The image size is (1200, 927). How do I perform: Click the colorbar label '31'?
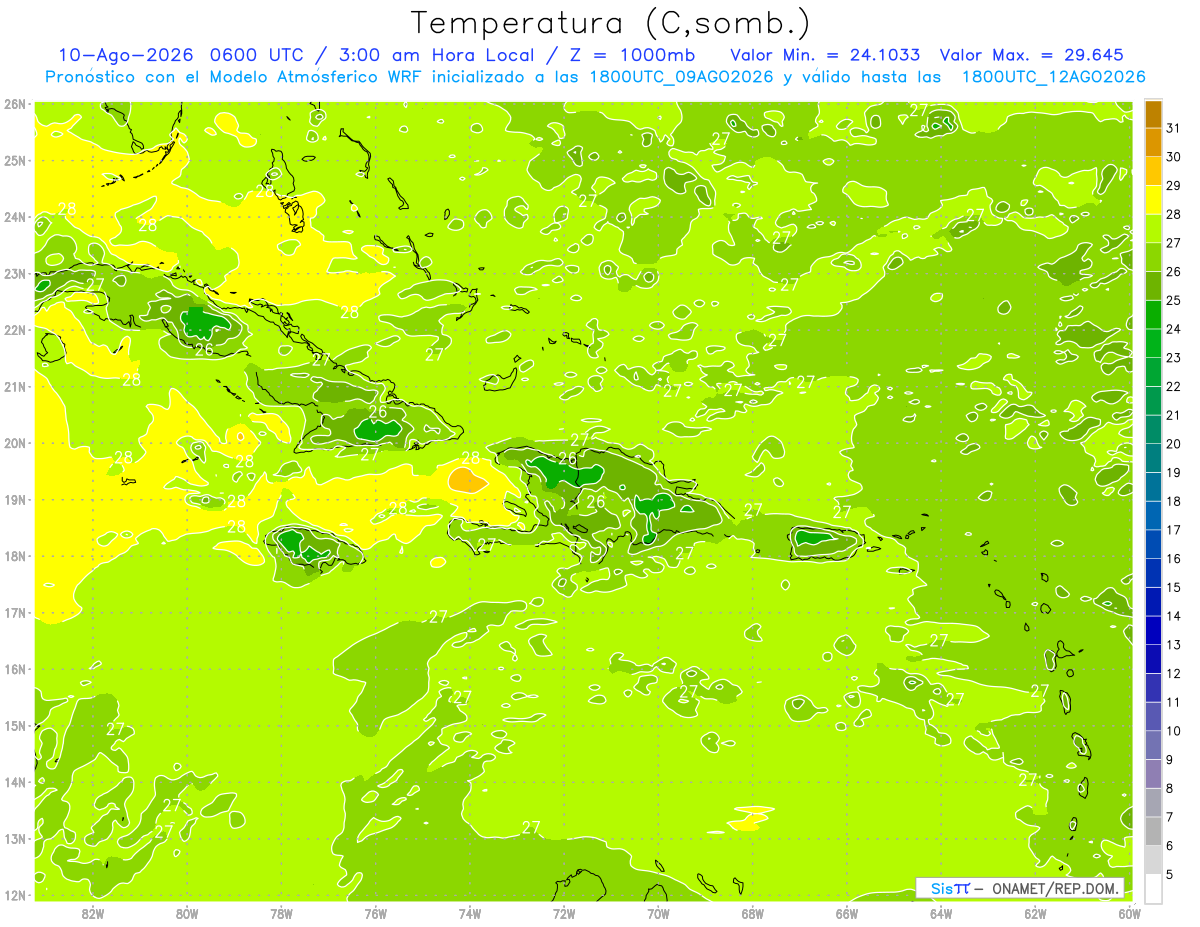click(1174, 128)
